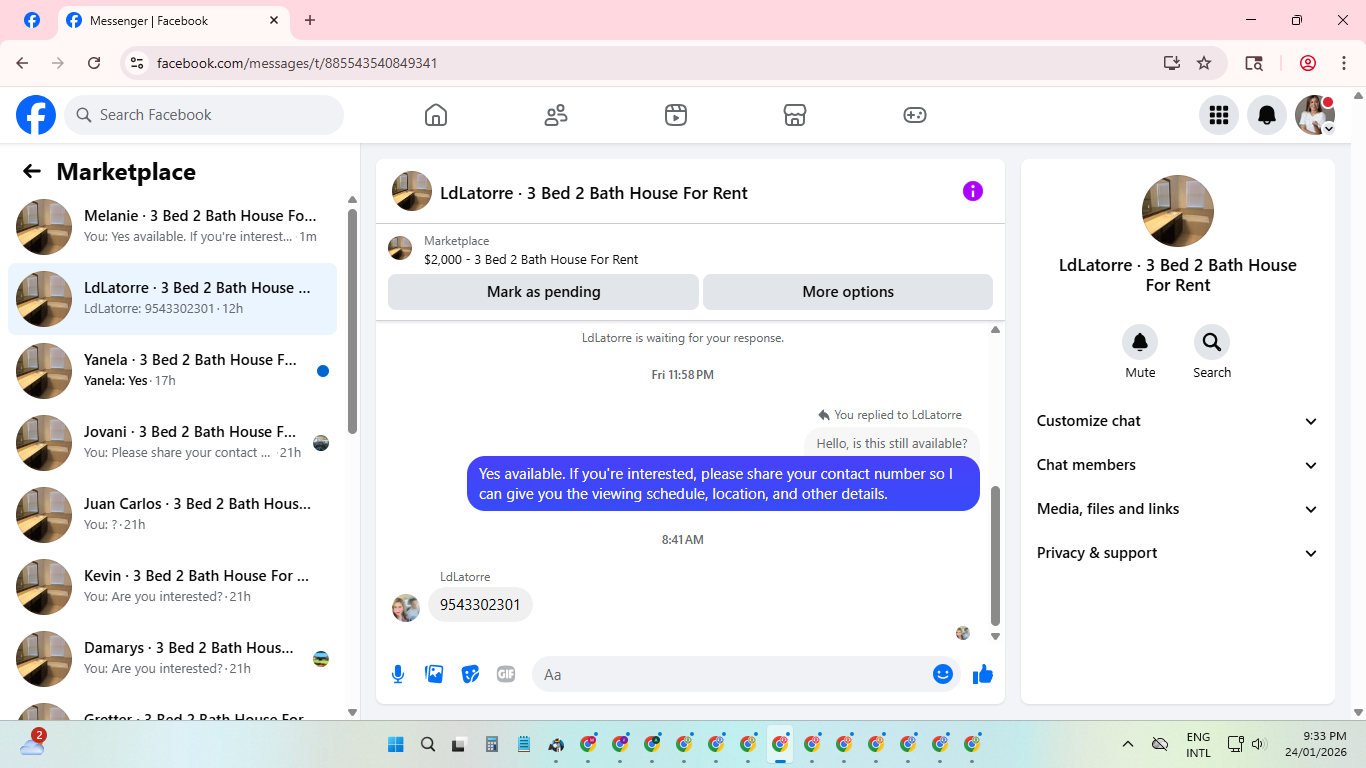Image resolution: width=1366 pixels, height=768 pixels.
Task: Expand the Chat members section
Action: [1178, 465]
